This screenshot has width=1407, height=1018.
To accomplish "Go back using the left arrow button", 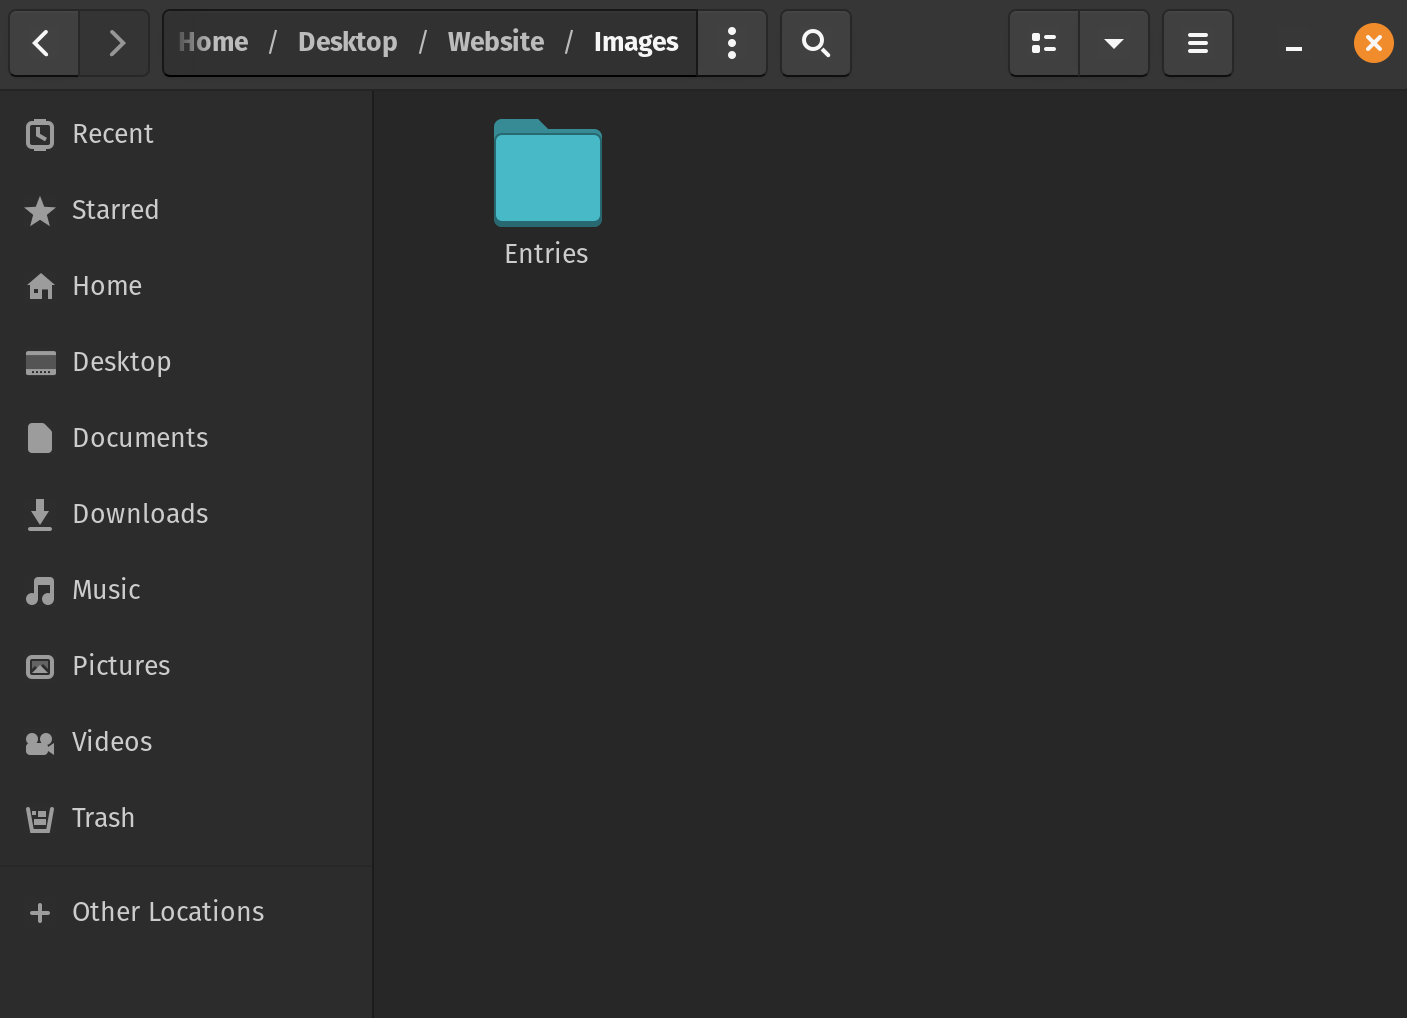I will point(43,43).
